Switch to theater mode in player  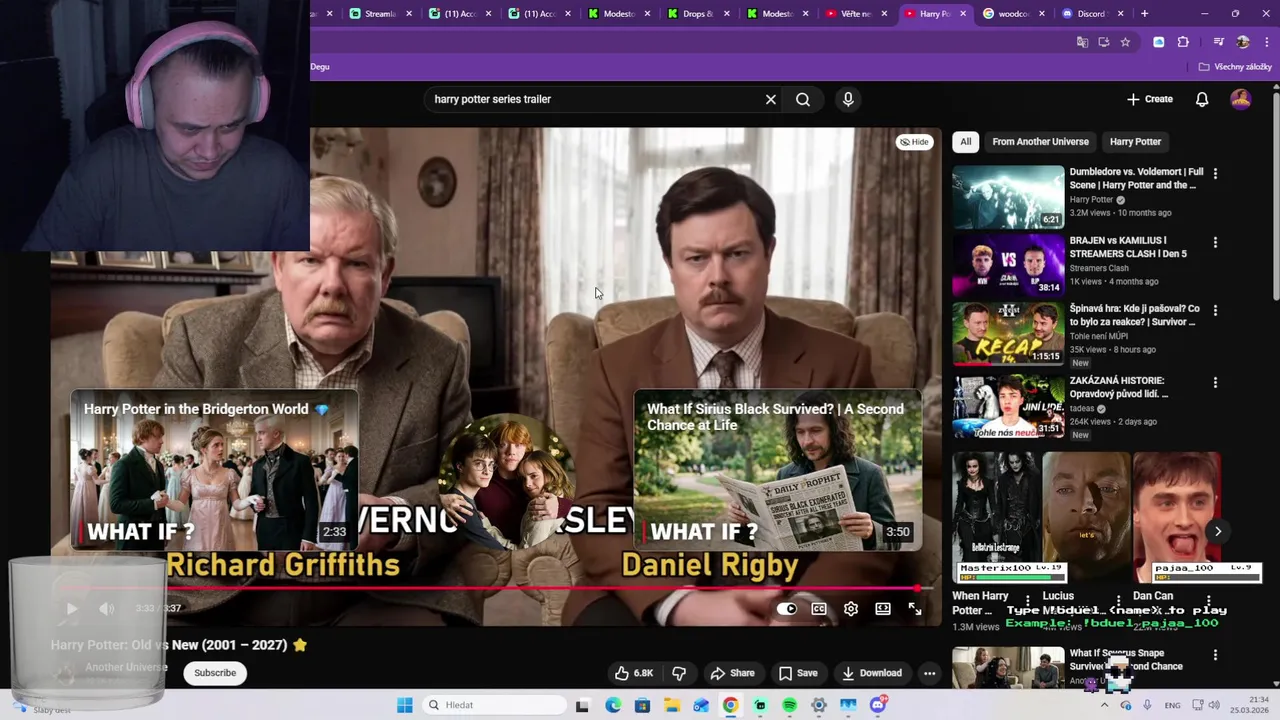tap(883, 608)
